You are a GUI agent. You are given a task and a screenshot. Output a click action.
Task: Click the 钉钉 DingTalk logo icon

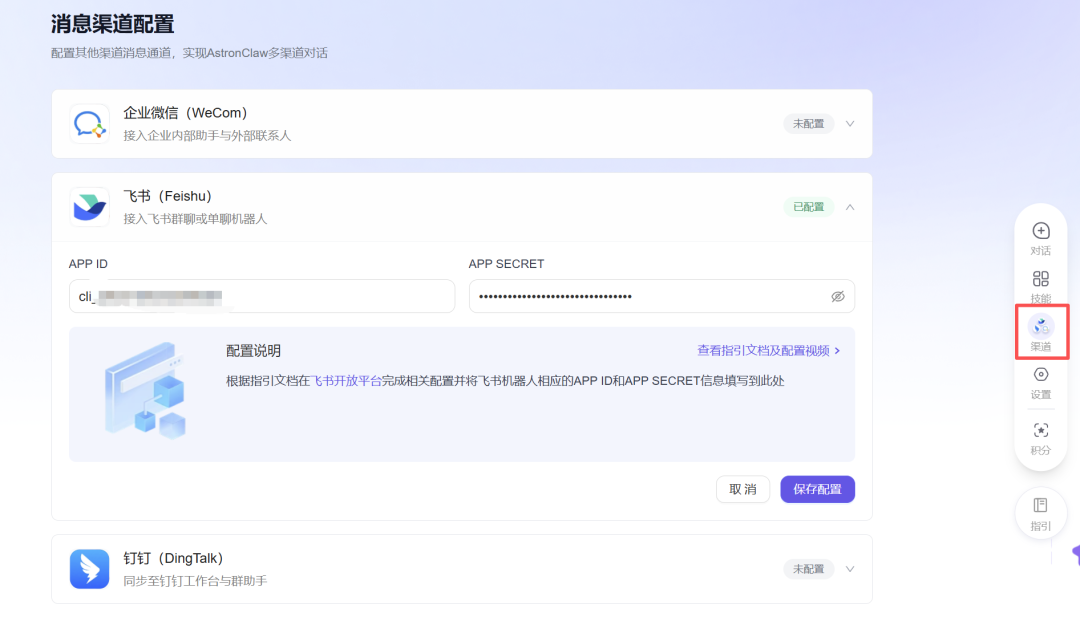click(x=89, y=568)
